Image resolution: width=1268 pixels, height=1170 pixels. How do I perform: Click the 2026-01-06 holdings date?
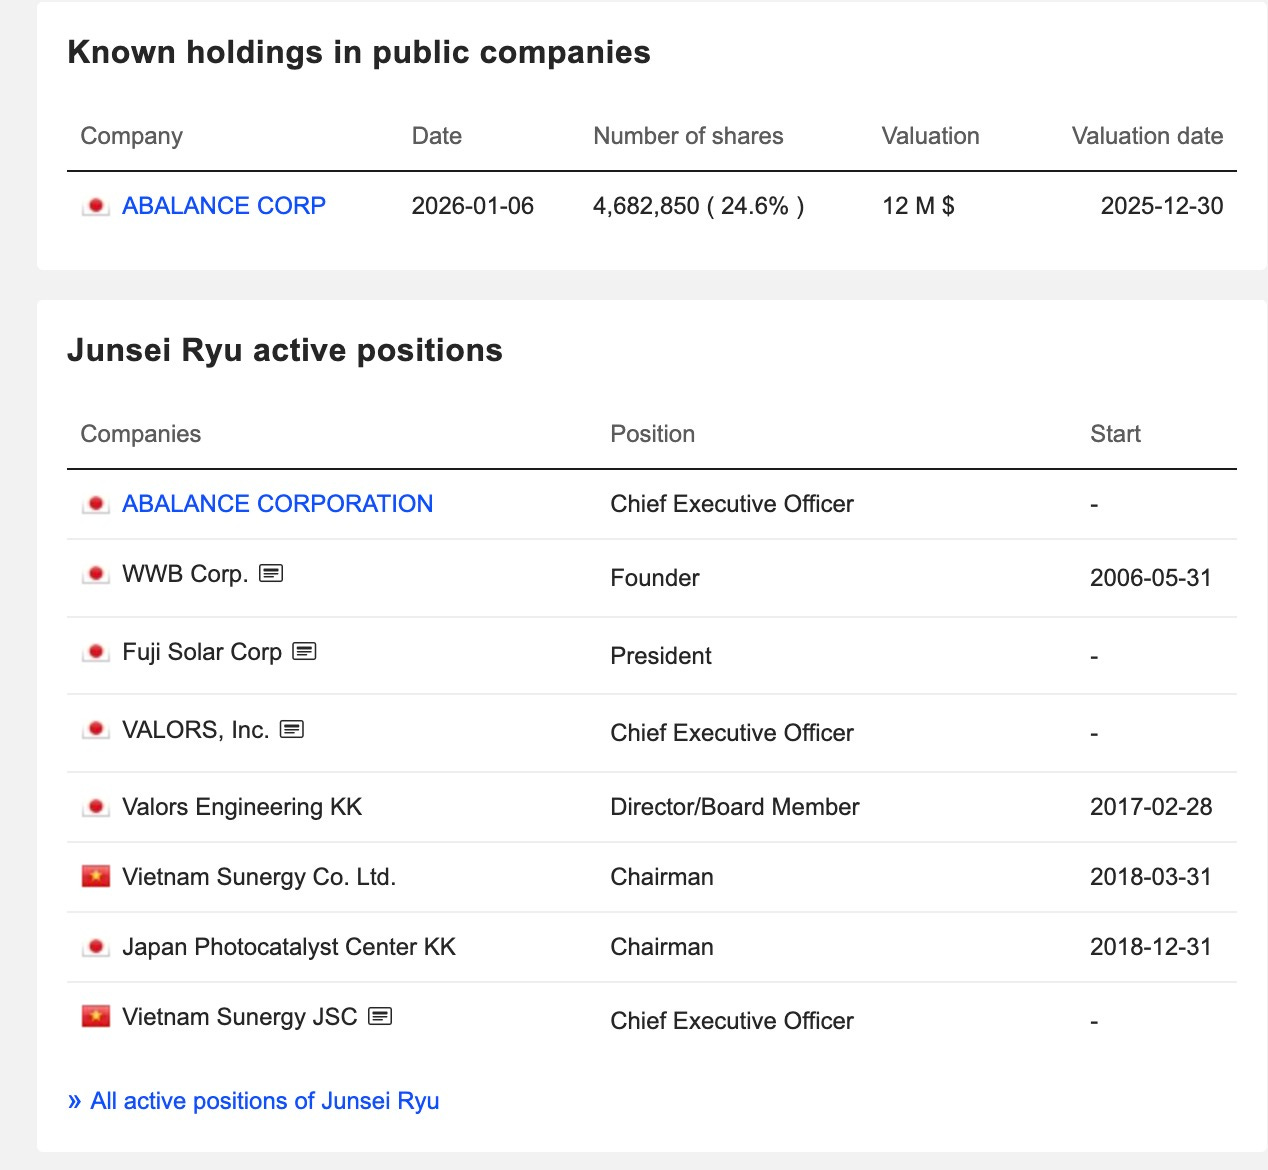(x=473, y=206)
